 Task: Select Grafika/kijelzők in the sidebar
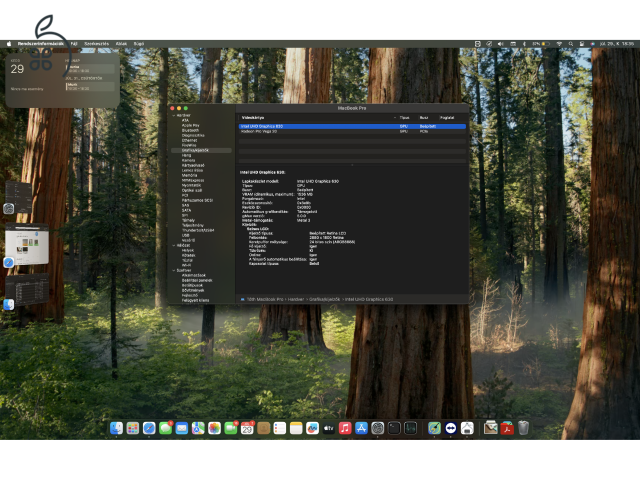pyautogui.click(x=201, y=150)
